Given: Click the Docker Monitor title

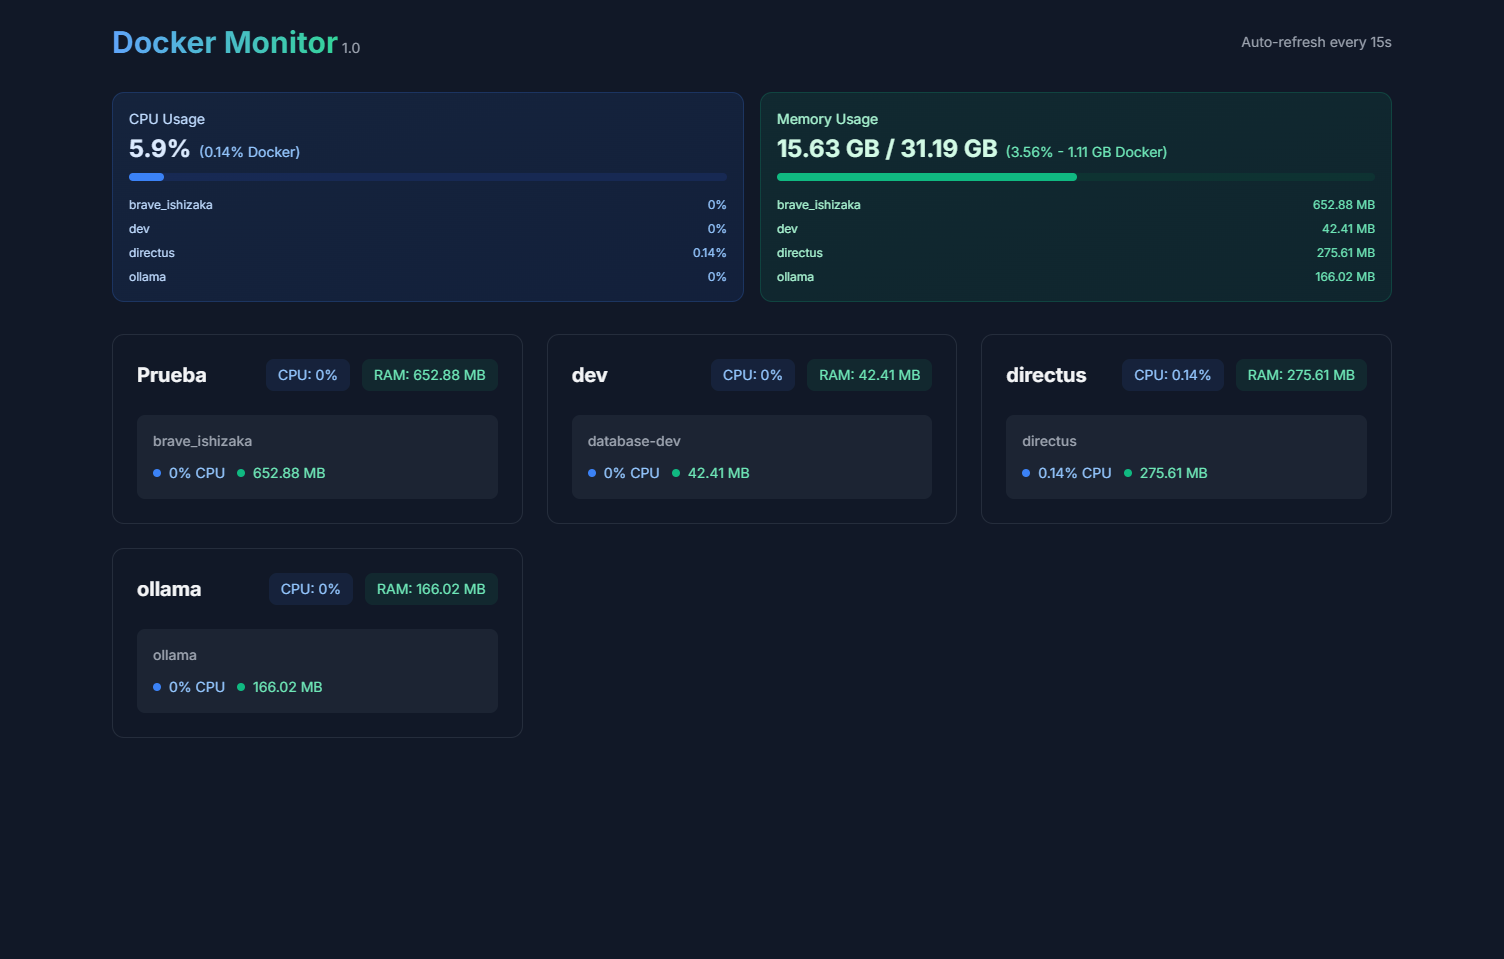Looking at the screenshot, I should 225,42.
